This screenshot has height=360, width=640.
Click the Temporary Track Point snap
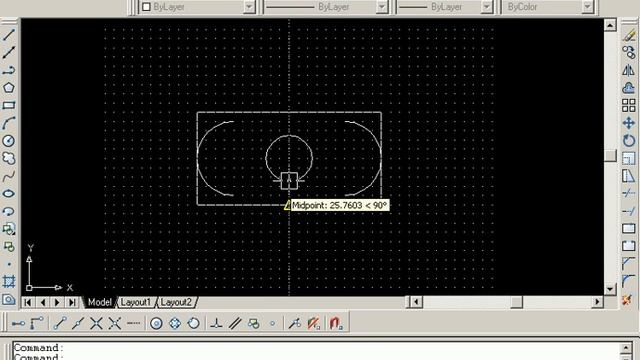18,324
